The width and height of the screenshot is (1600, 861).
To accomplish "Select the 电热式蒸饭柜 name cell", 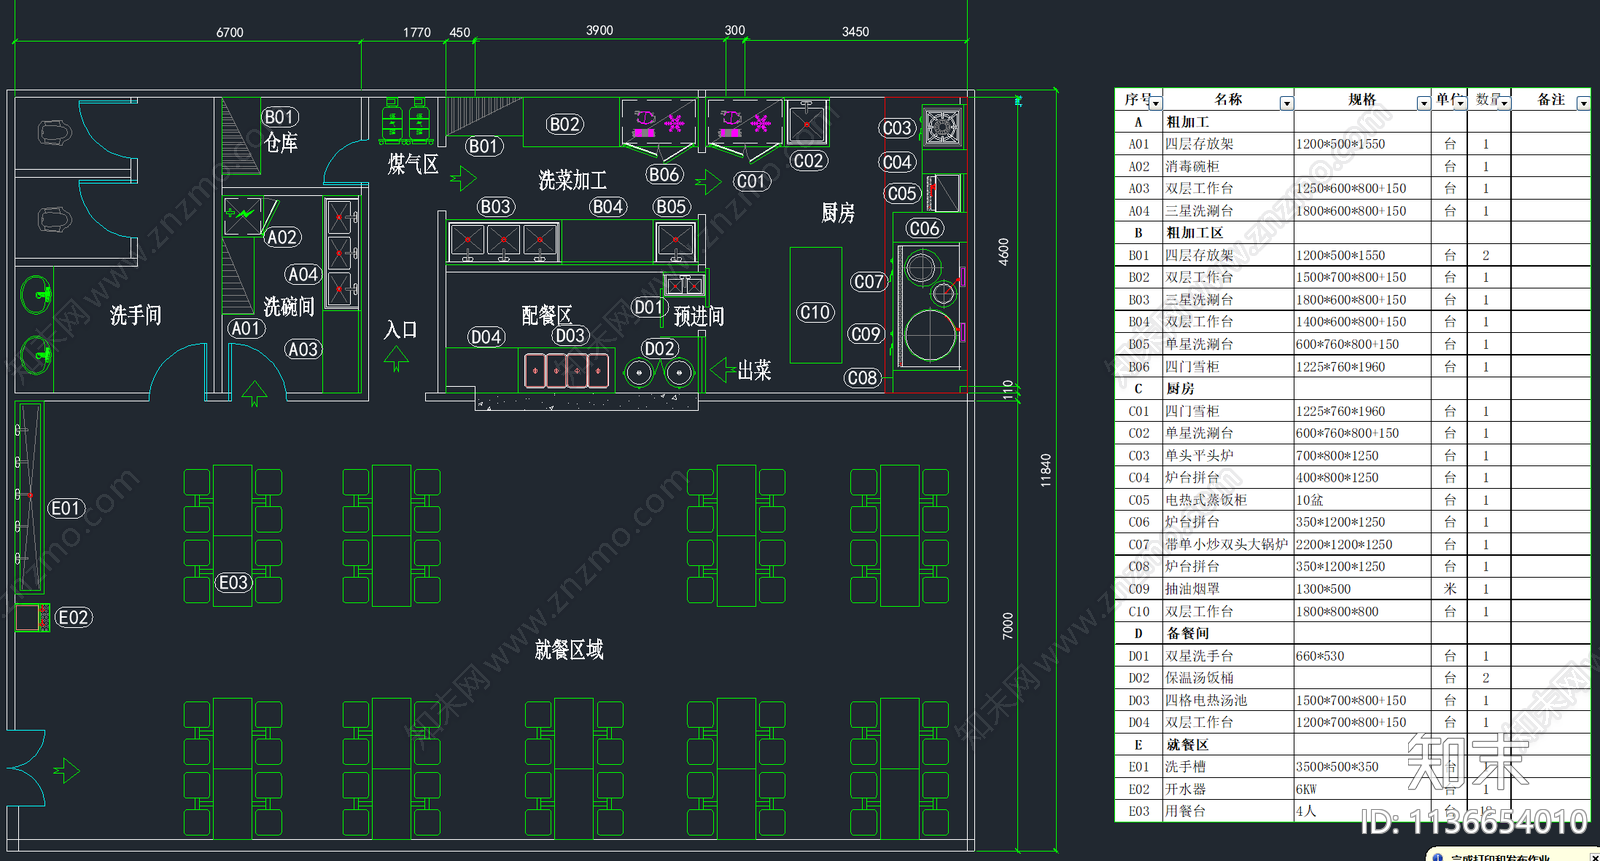I will (x=1228, y=500).
